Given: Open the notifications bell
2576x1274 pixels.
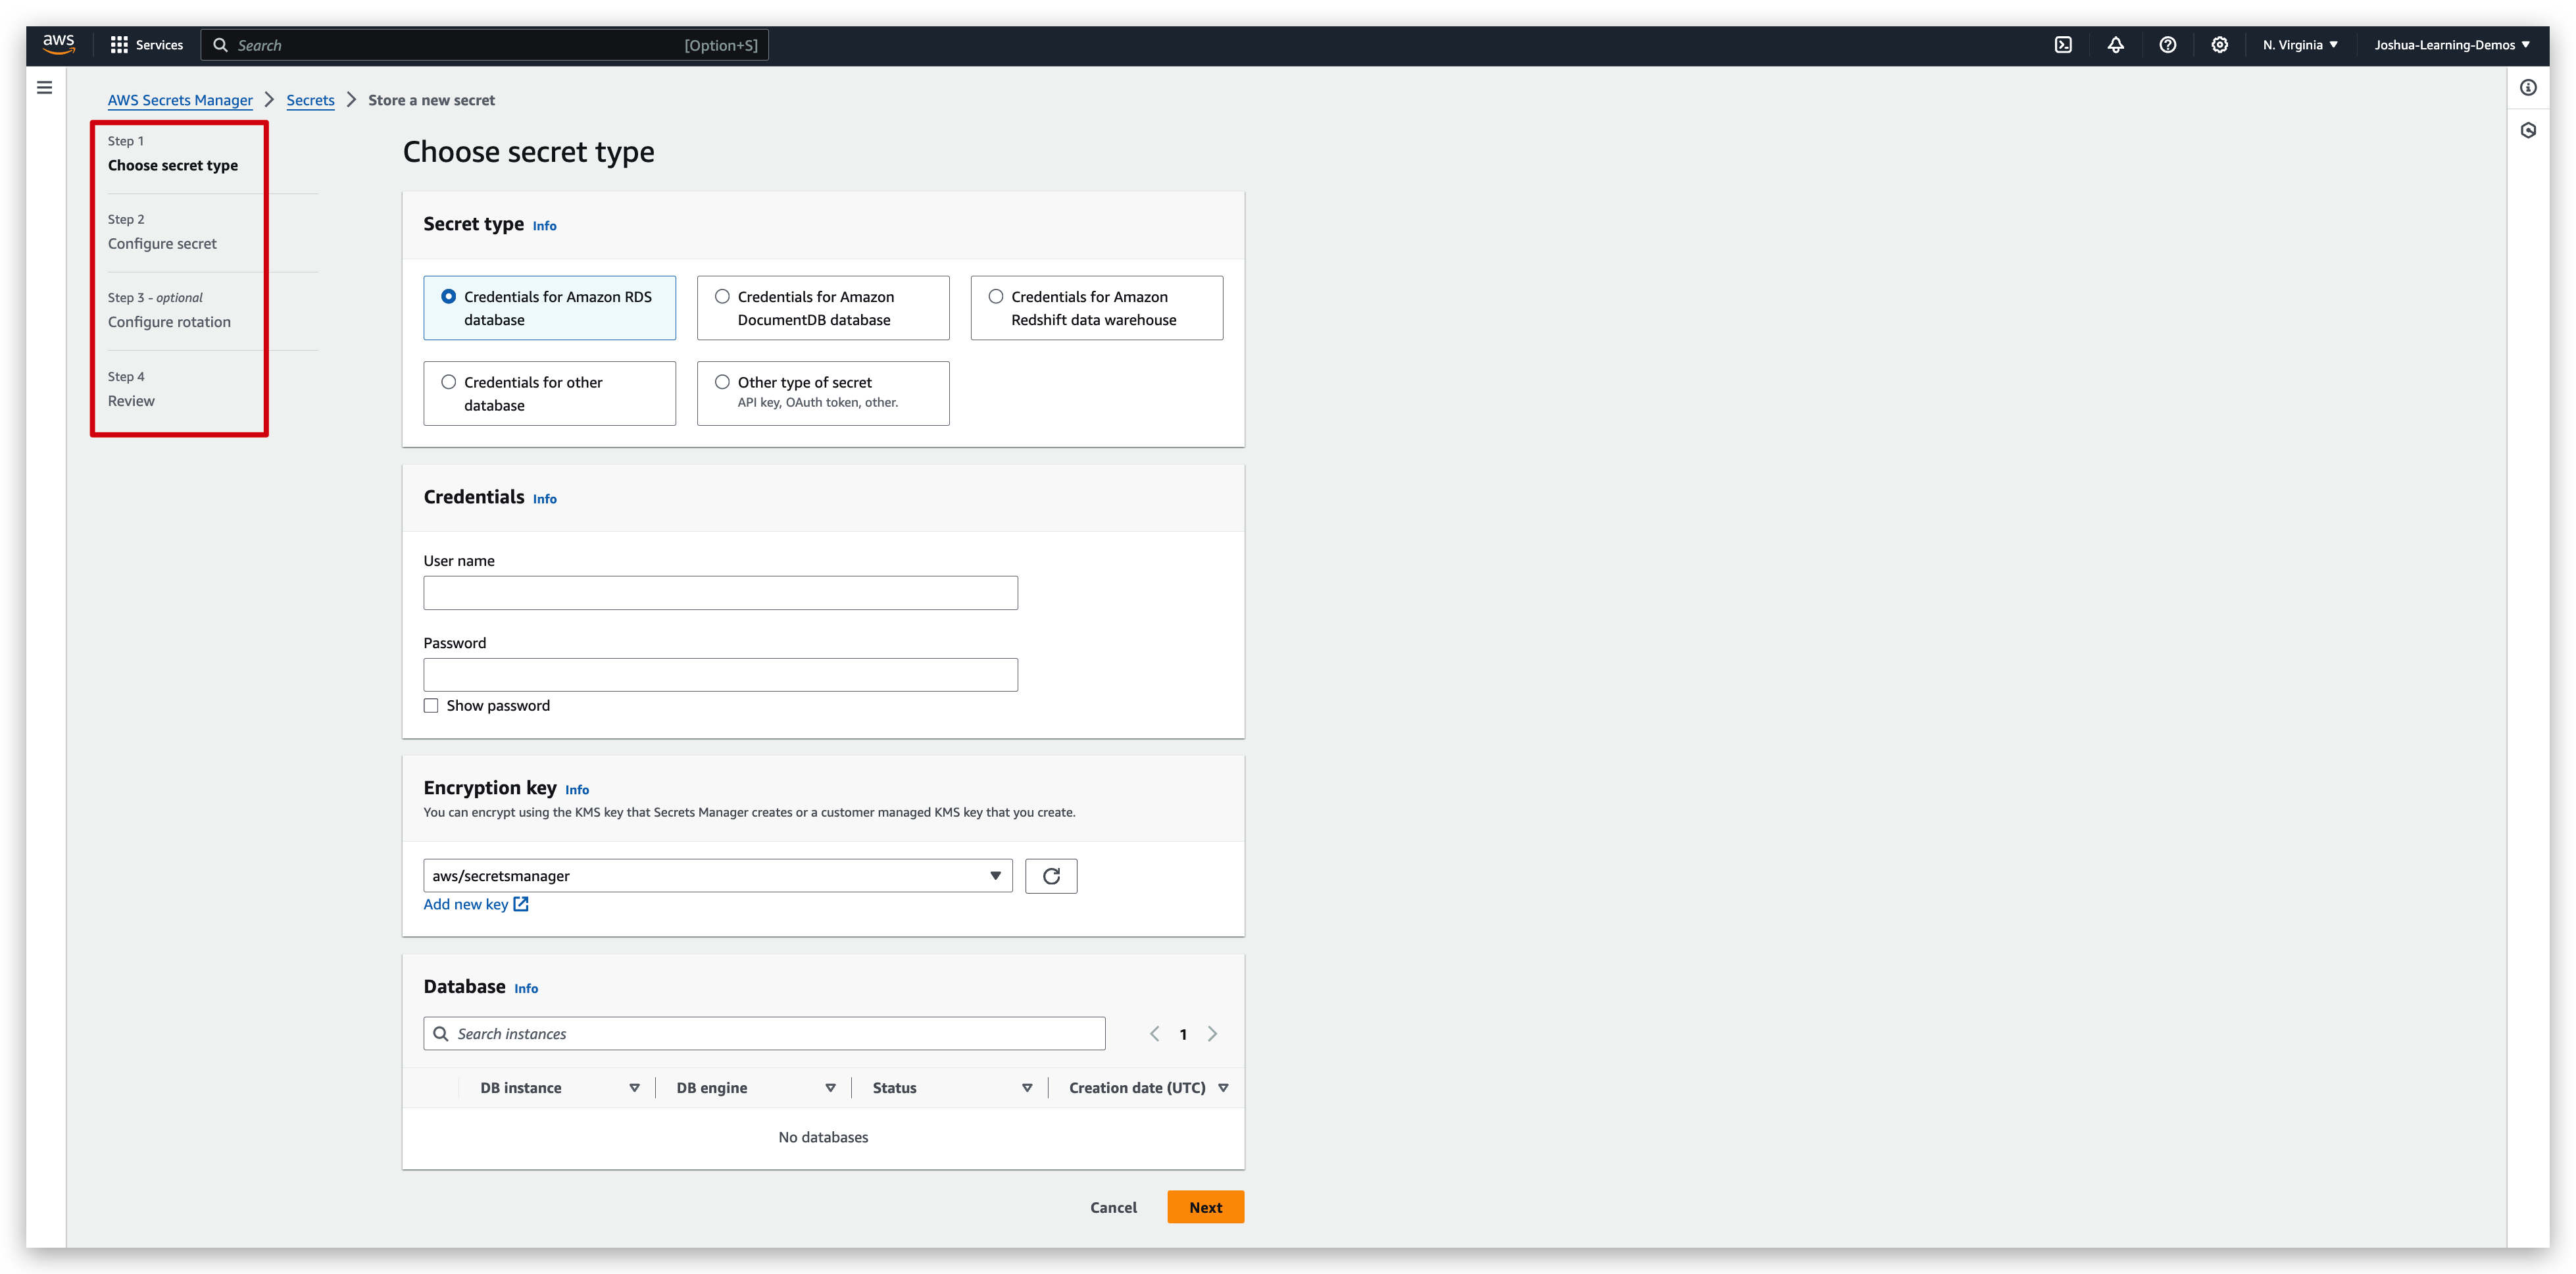Looking at the screenshot, I should pos(2116,44).
